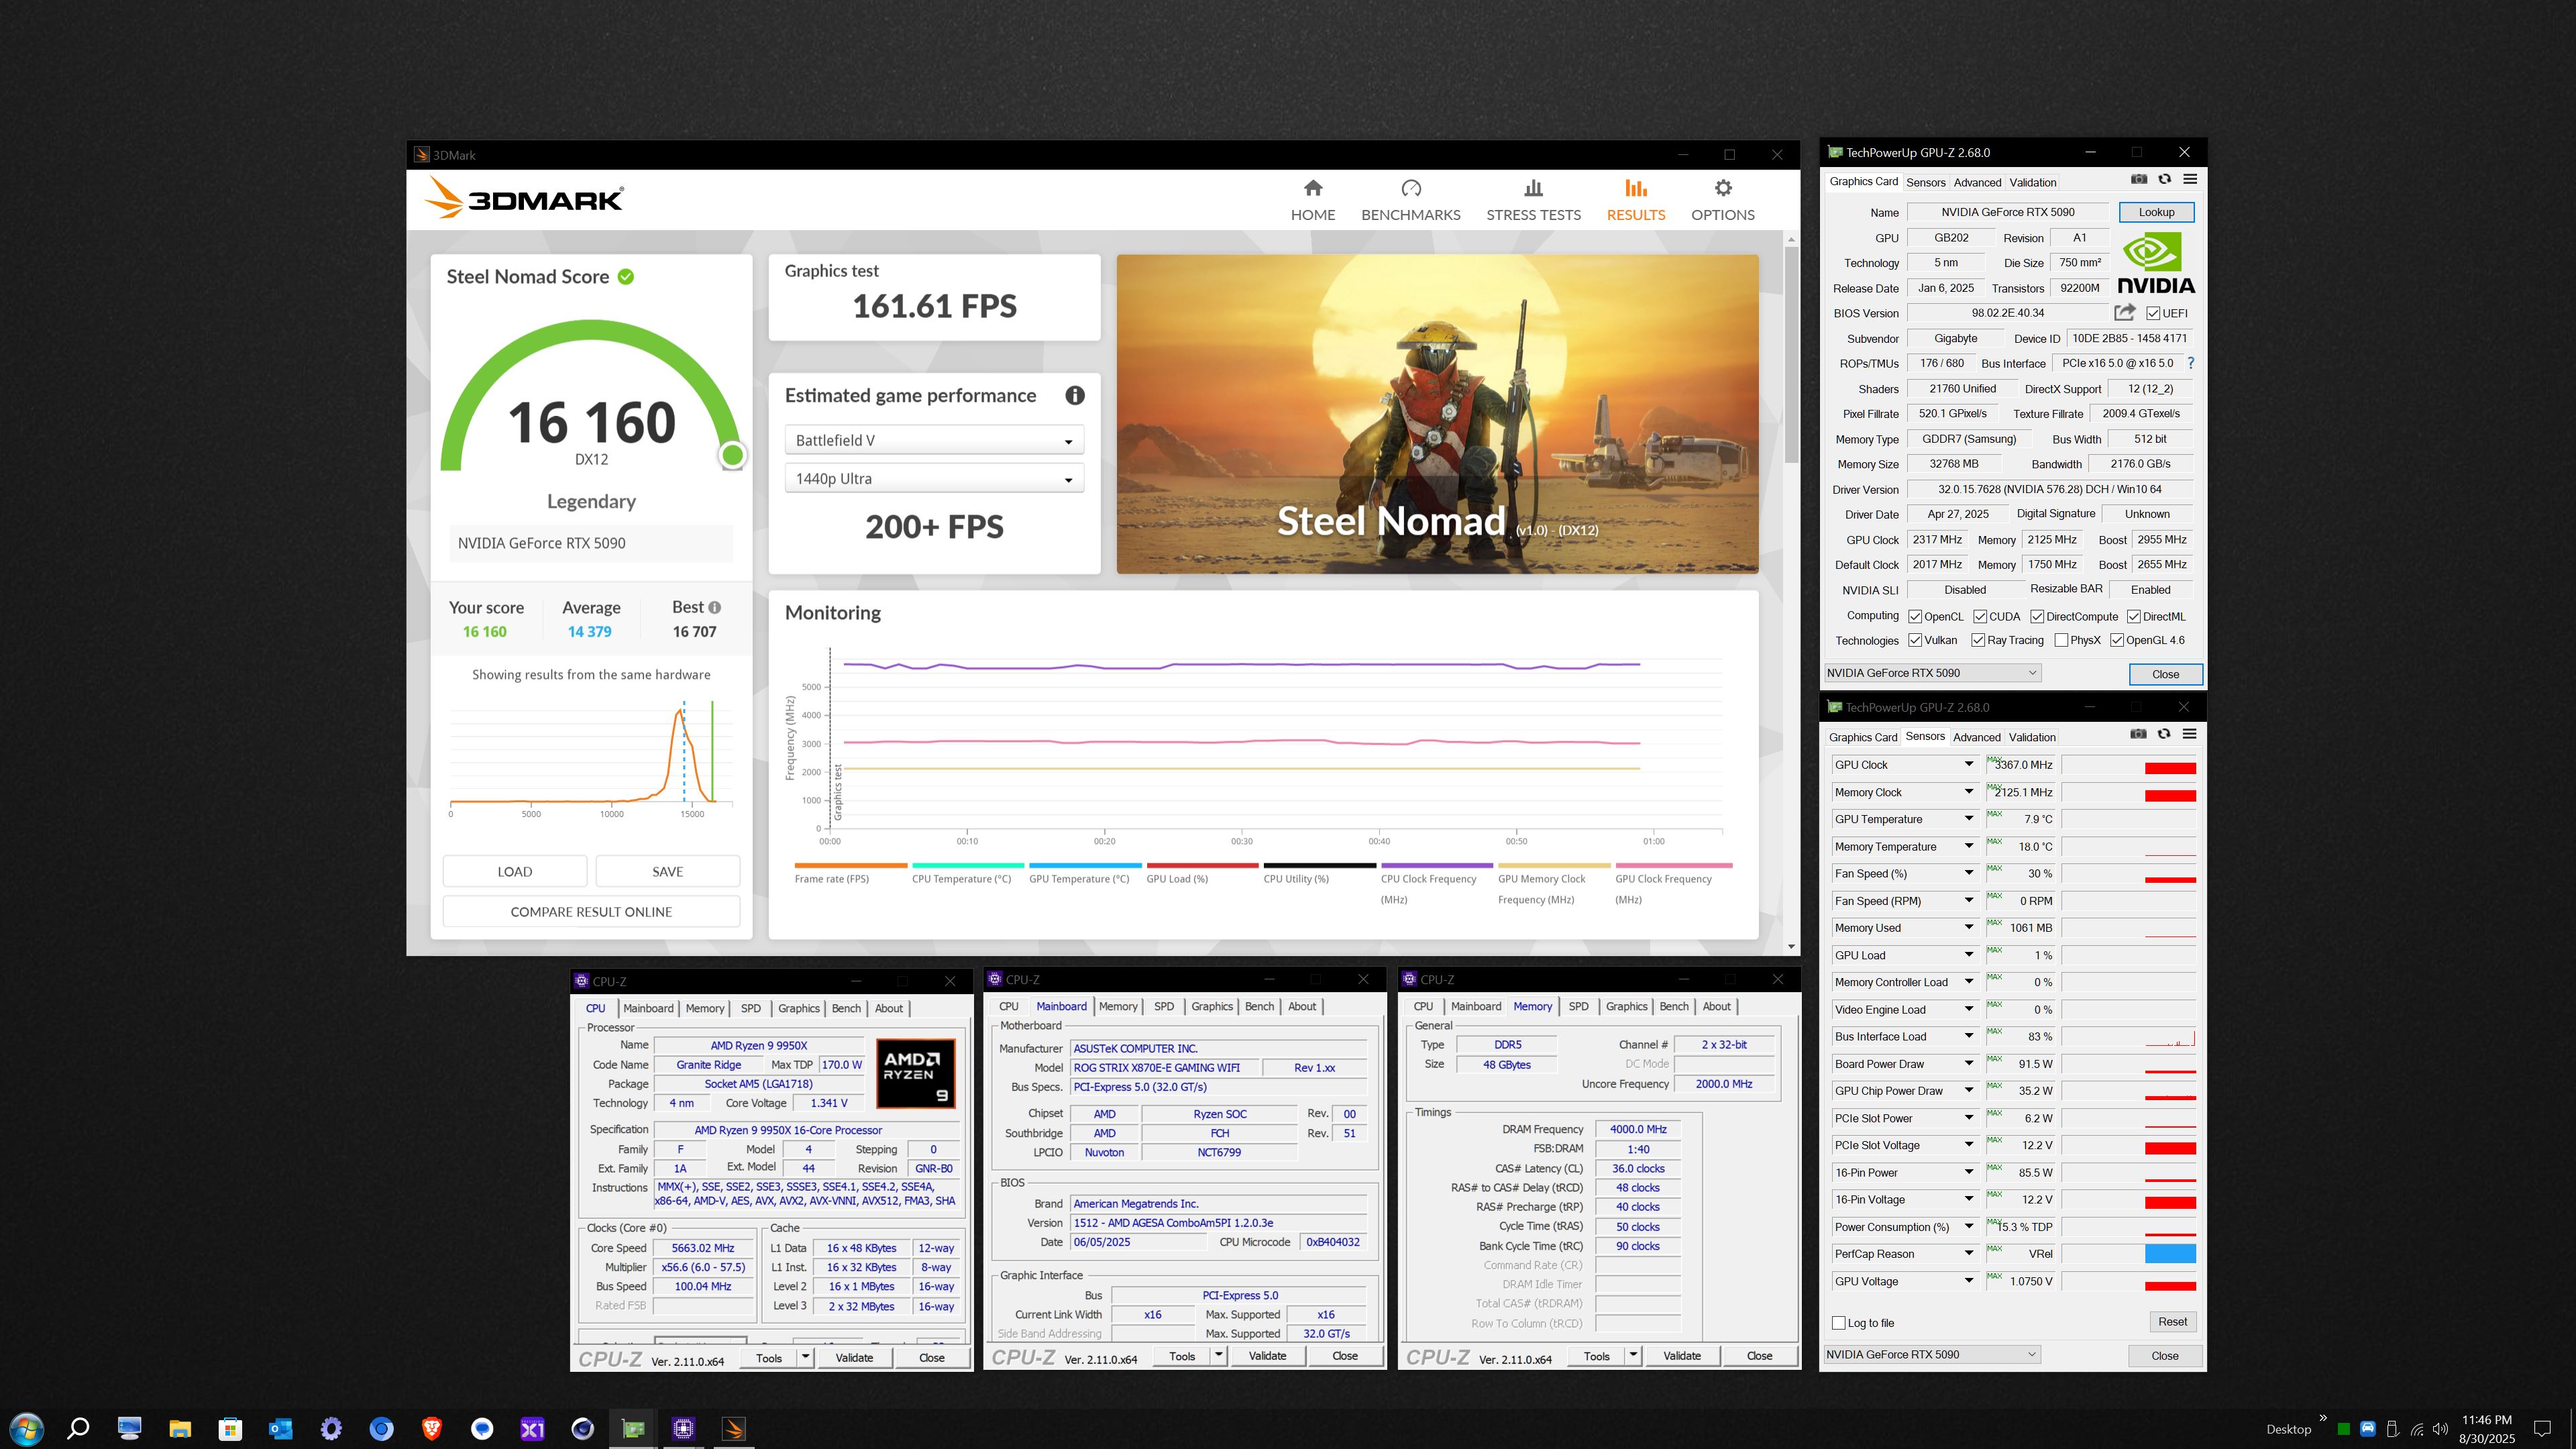Open EVGA Precision X1 from the taskbar
This screenshot has width=2576, height=1449.
tap(532, 1429)
